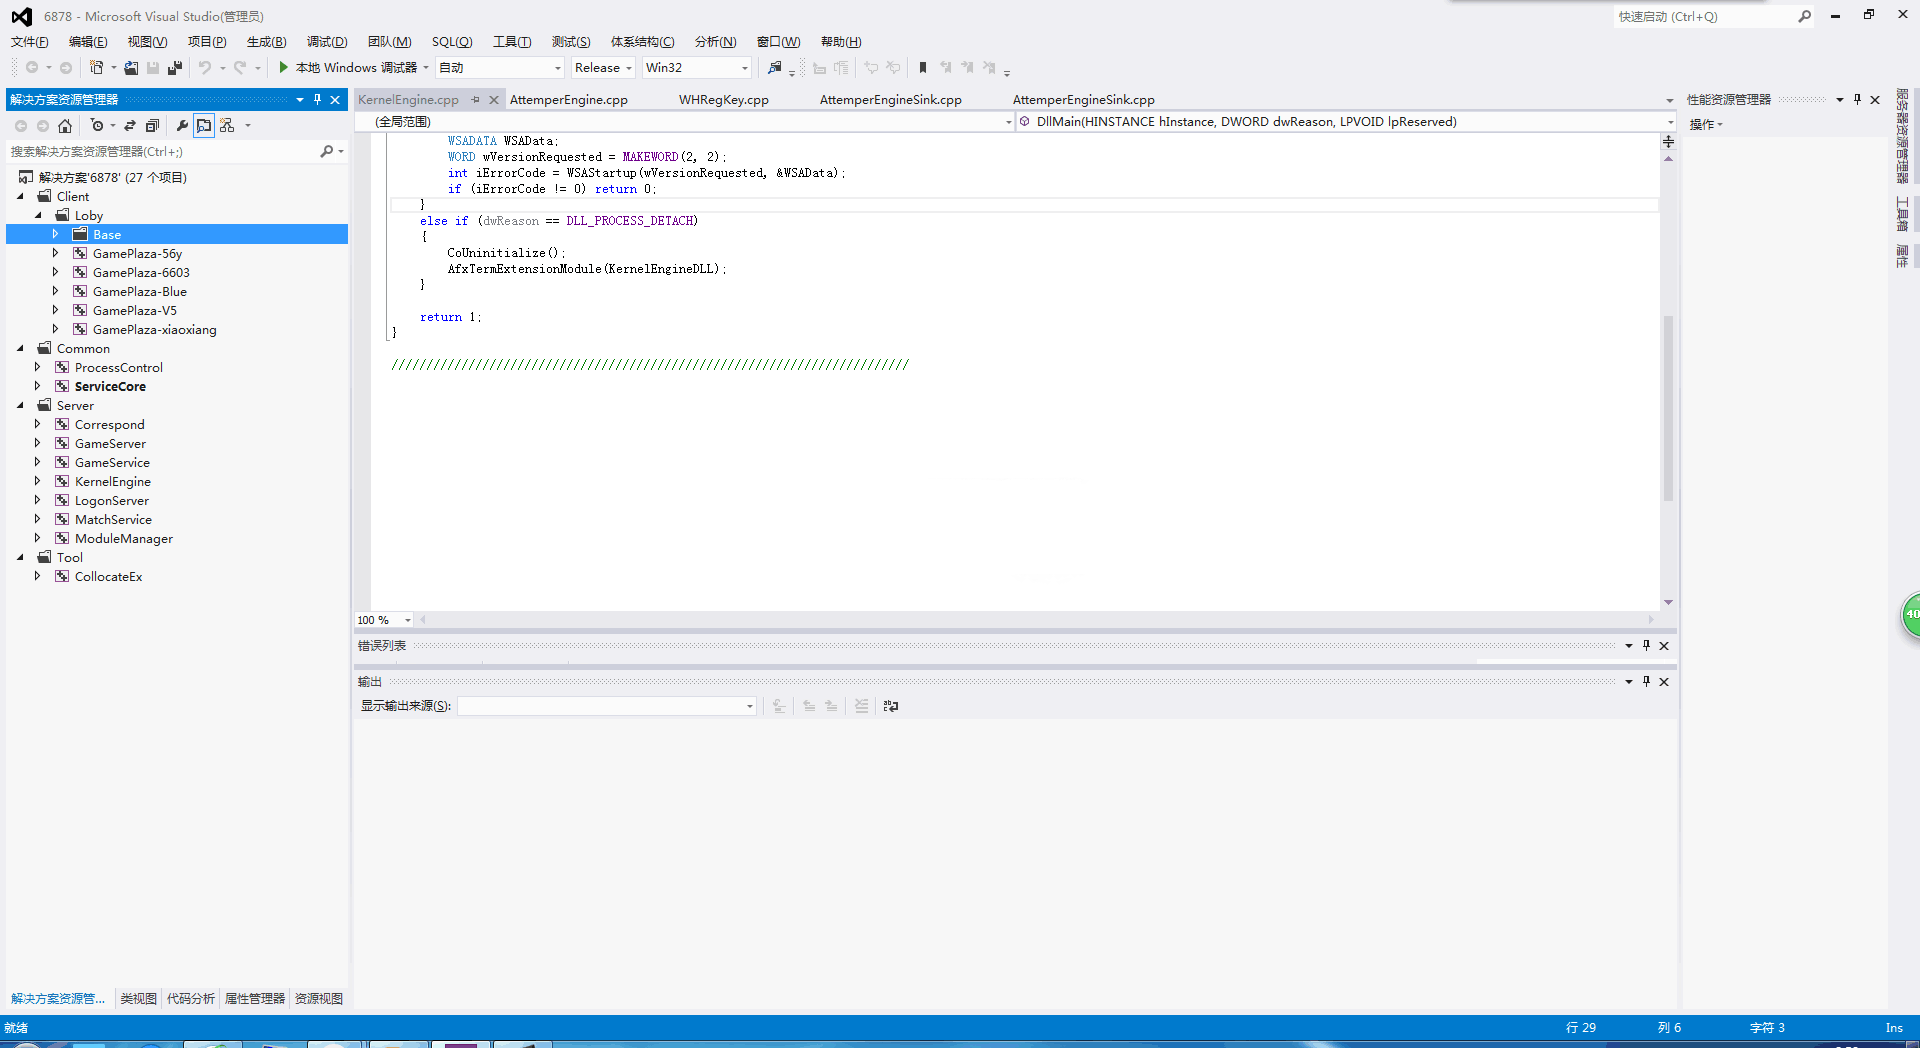
Task: Collapse the Server folder
Action: pos(20,405)
